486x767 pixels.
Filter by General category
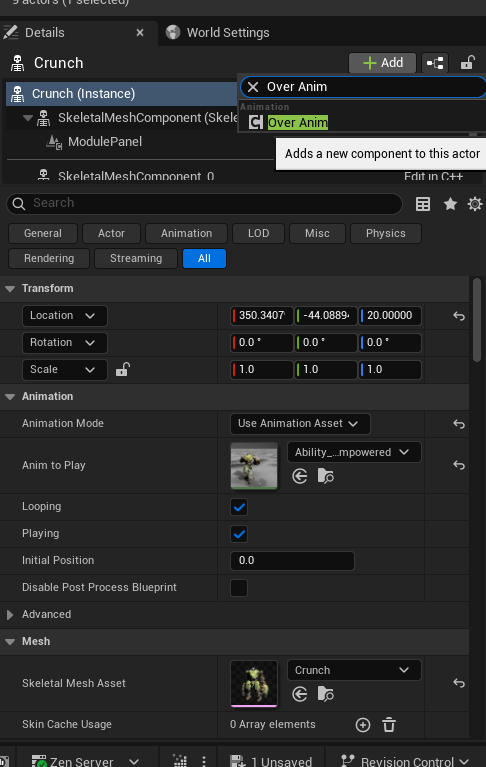(x=43, y=233)
